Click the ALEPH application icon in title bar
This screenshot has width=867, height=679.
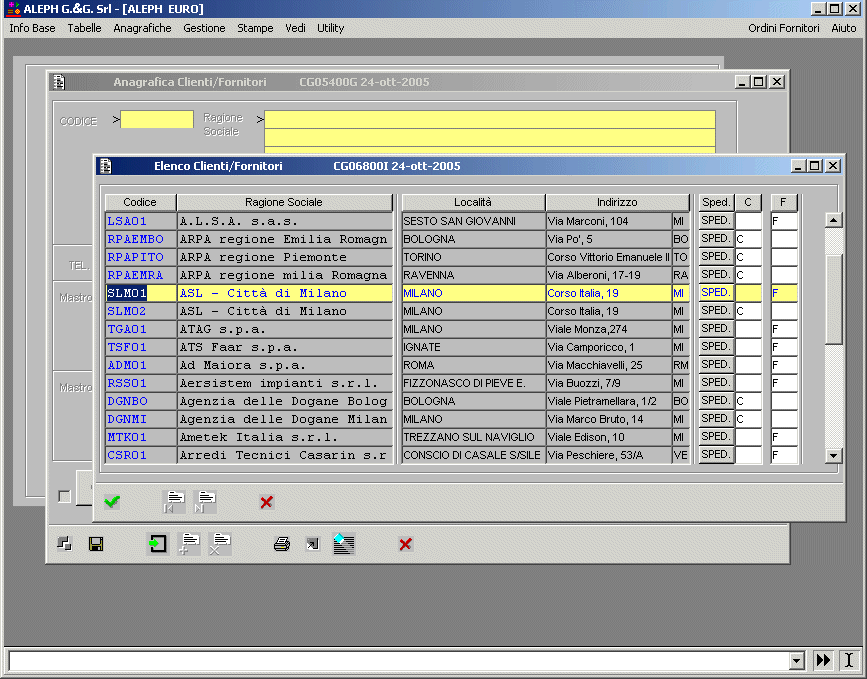[13, 9]
